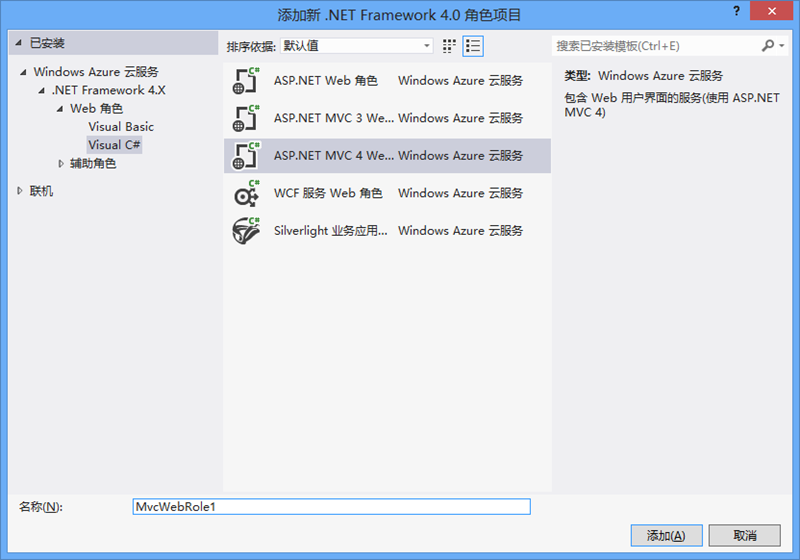Click in the 搜索已安装模板 search field

(656, 46)
